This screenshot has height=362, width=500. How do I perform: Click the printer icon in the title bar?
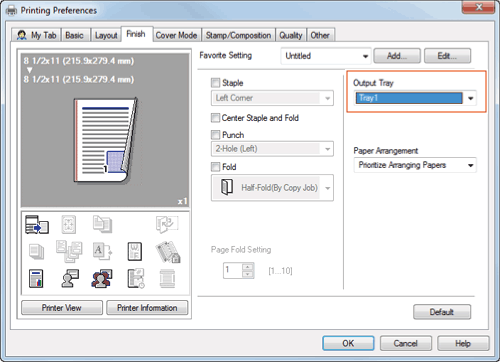click(11, 11)
